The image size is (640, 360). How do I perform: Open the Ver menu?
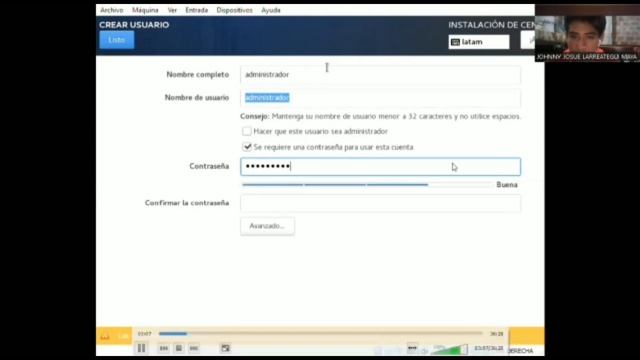pyautogui.click(x=172, y=10)
